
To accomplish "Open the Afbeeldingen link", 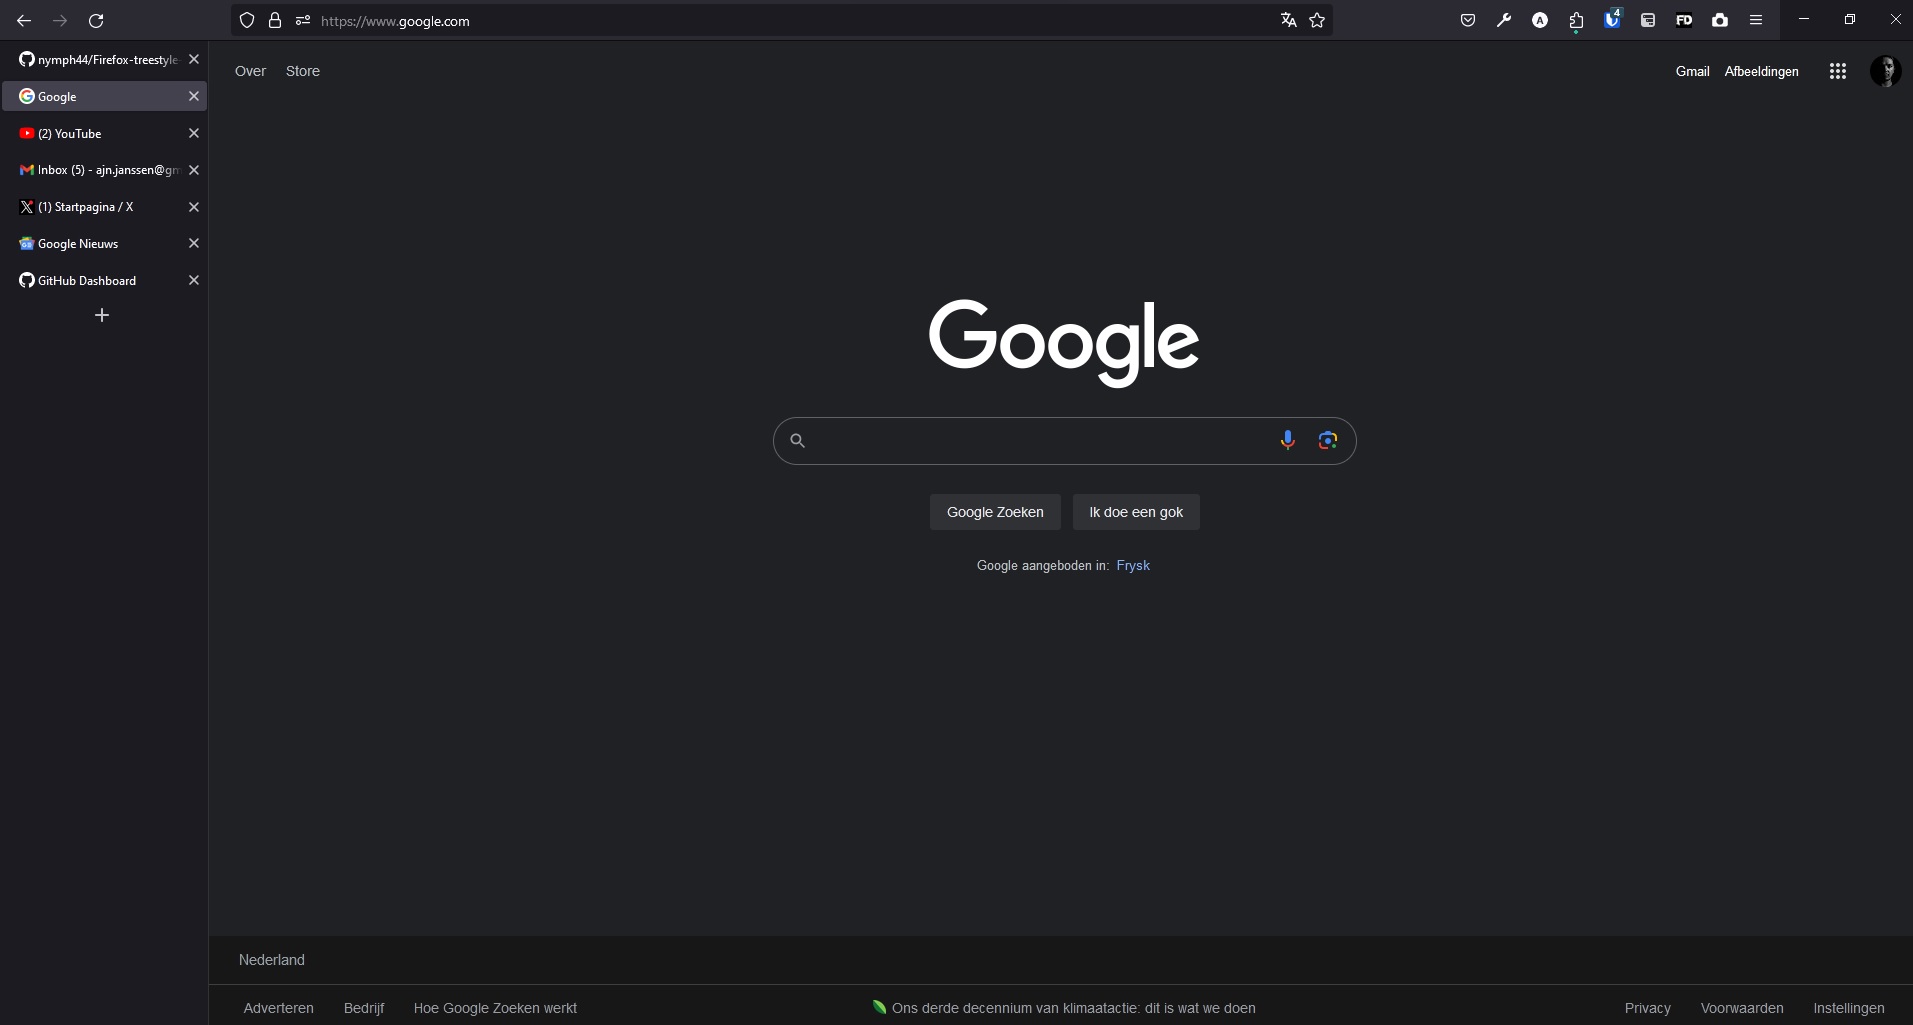I will [x=1761, y=71].
